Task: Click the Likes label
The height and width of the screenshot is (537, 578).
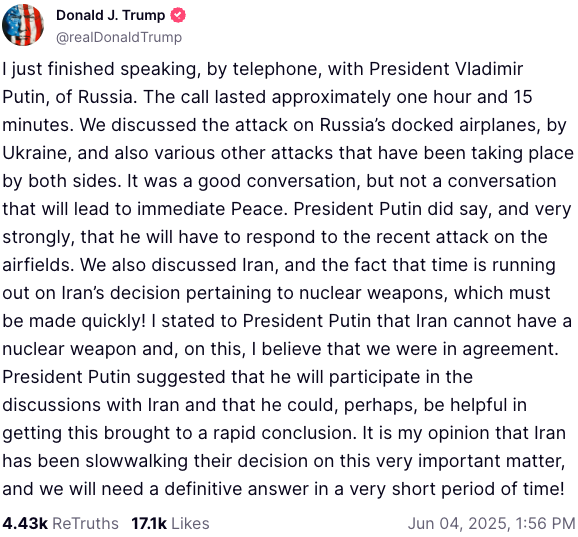Action: (190, 523)
